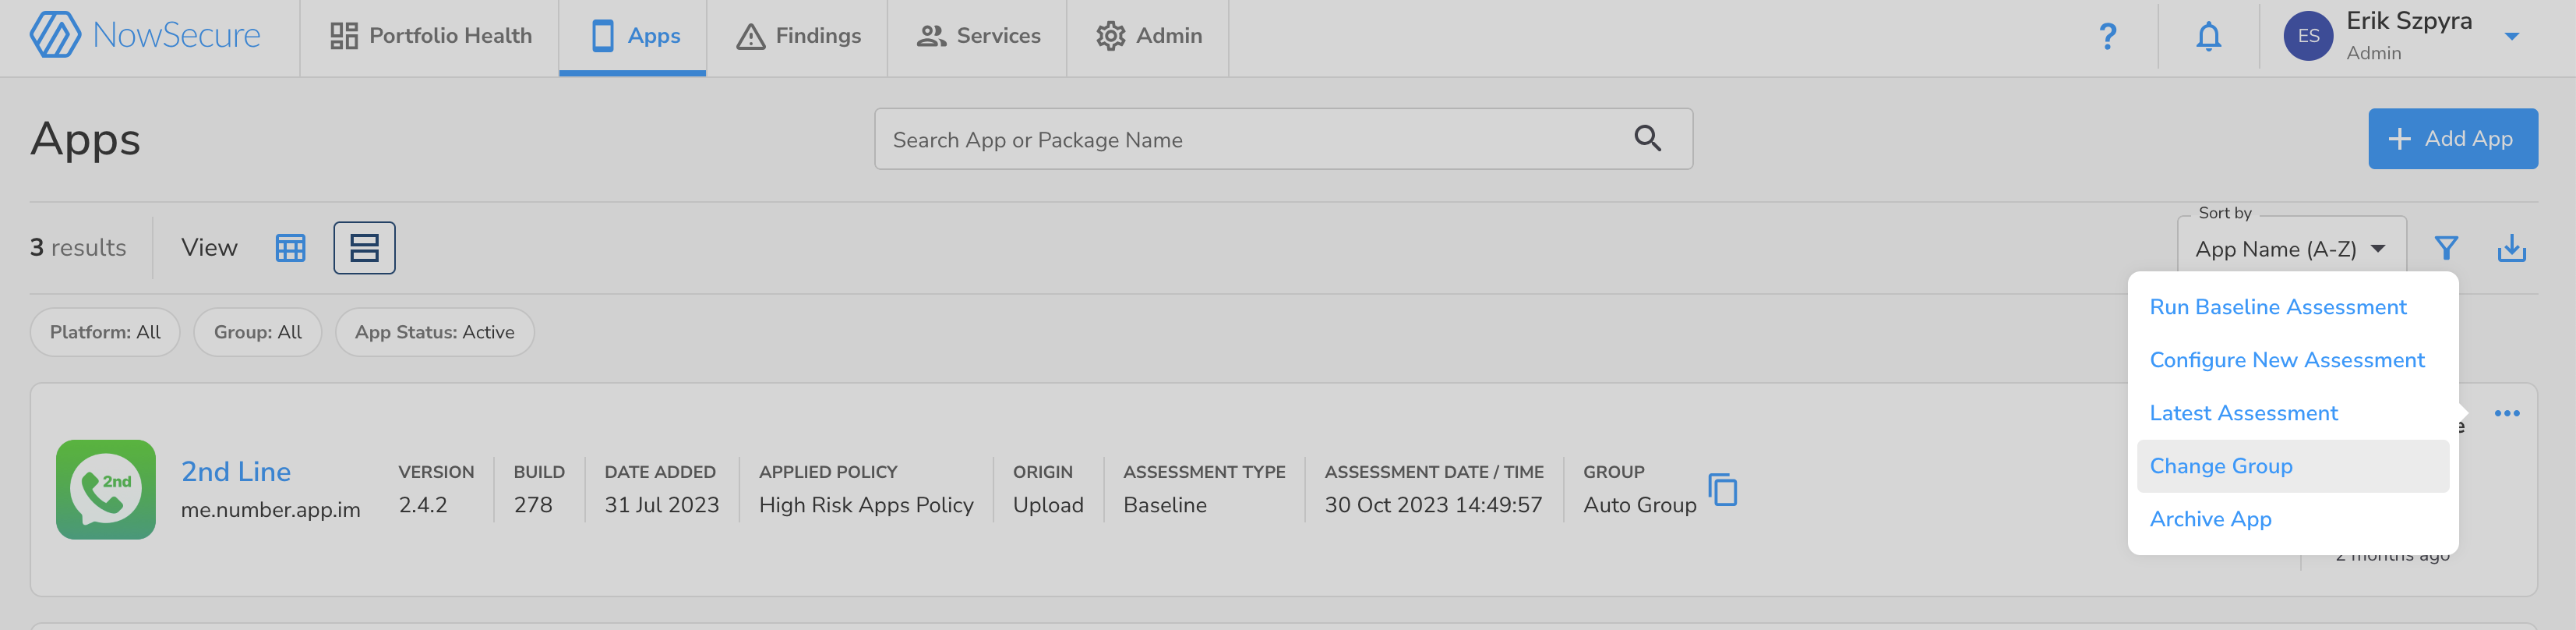Click the version value 2.4.2
This screenshot has width=2576, height=630.
pos(423,505)
